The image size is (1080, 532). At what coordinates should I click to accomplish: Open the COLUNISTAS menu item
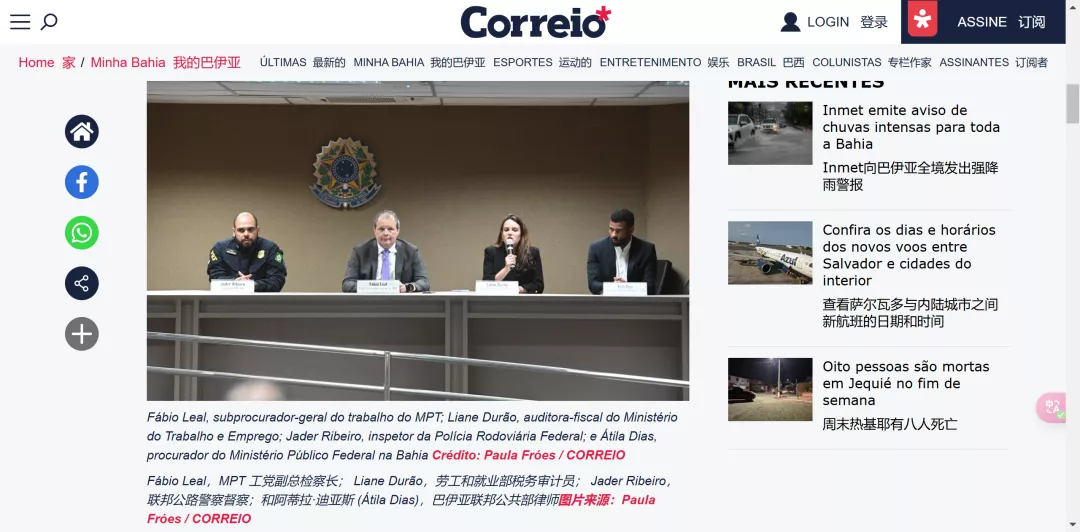point(847,63)
